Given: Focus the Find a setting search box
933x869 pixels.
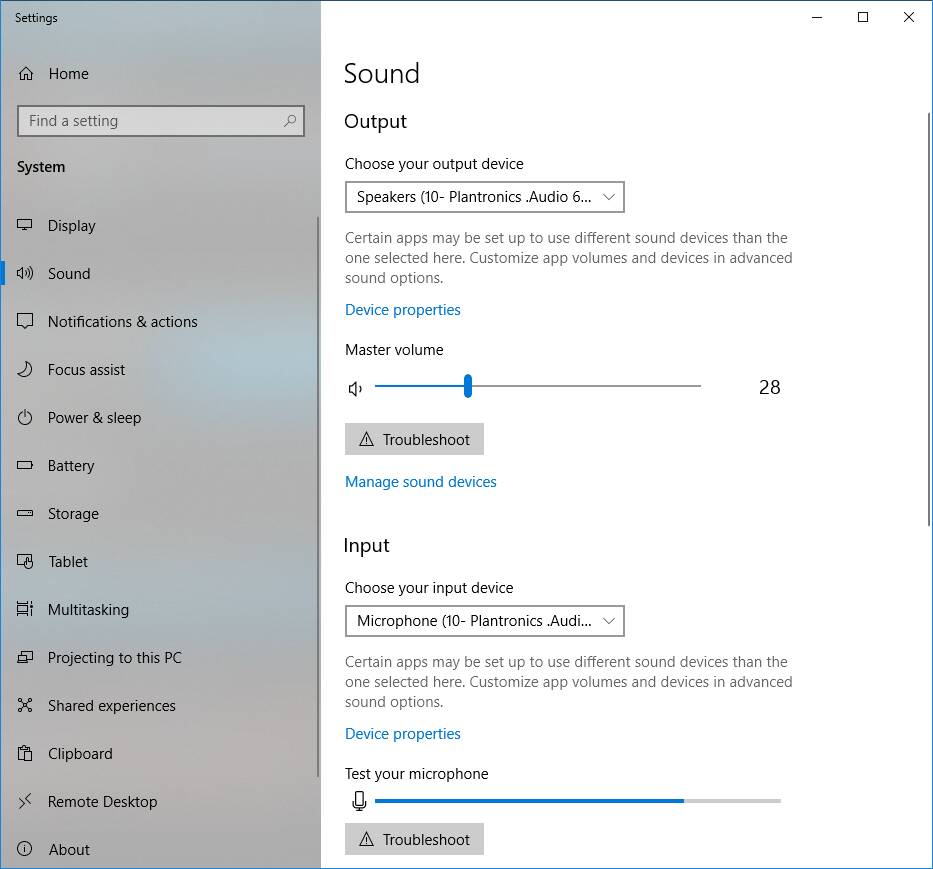Looking at the screenshot, I should point(150,121).
